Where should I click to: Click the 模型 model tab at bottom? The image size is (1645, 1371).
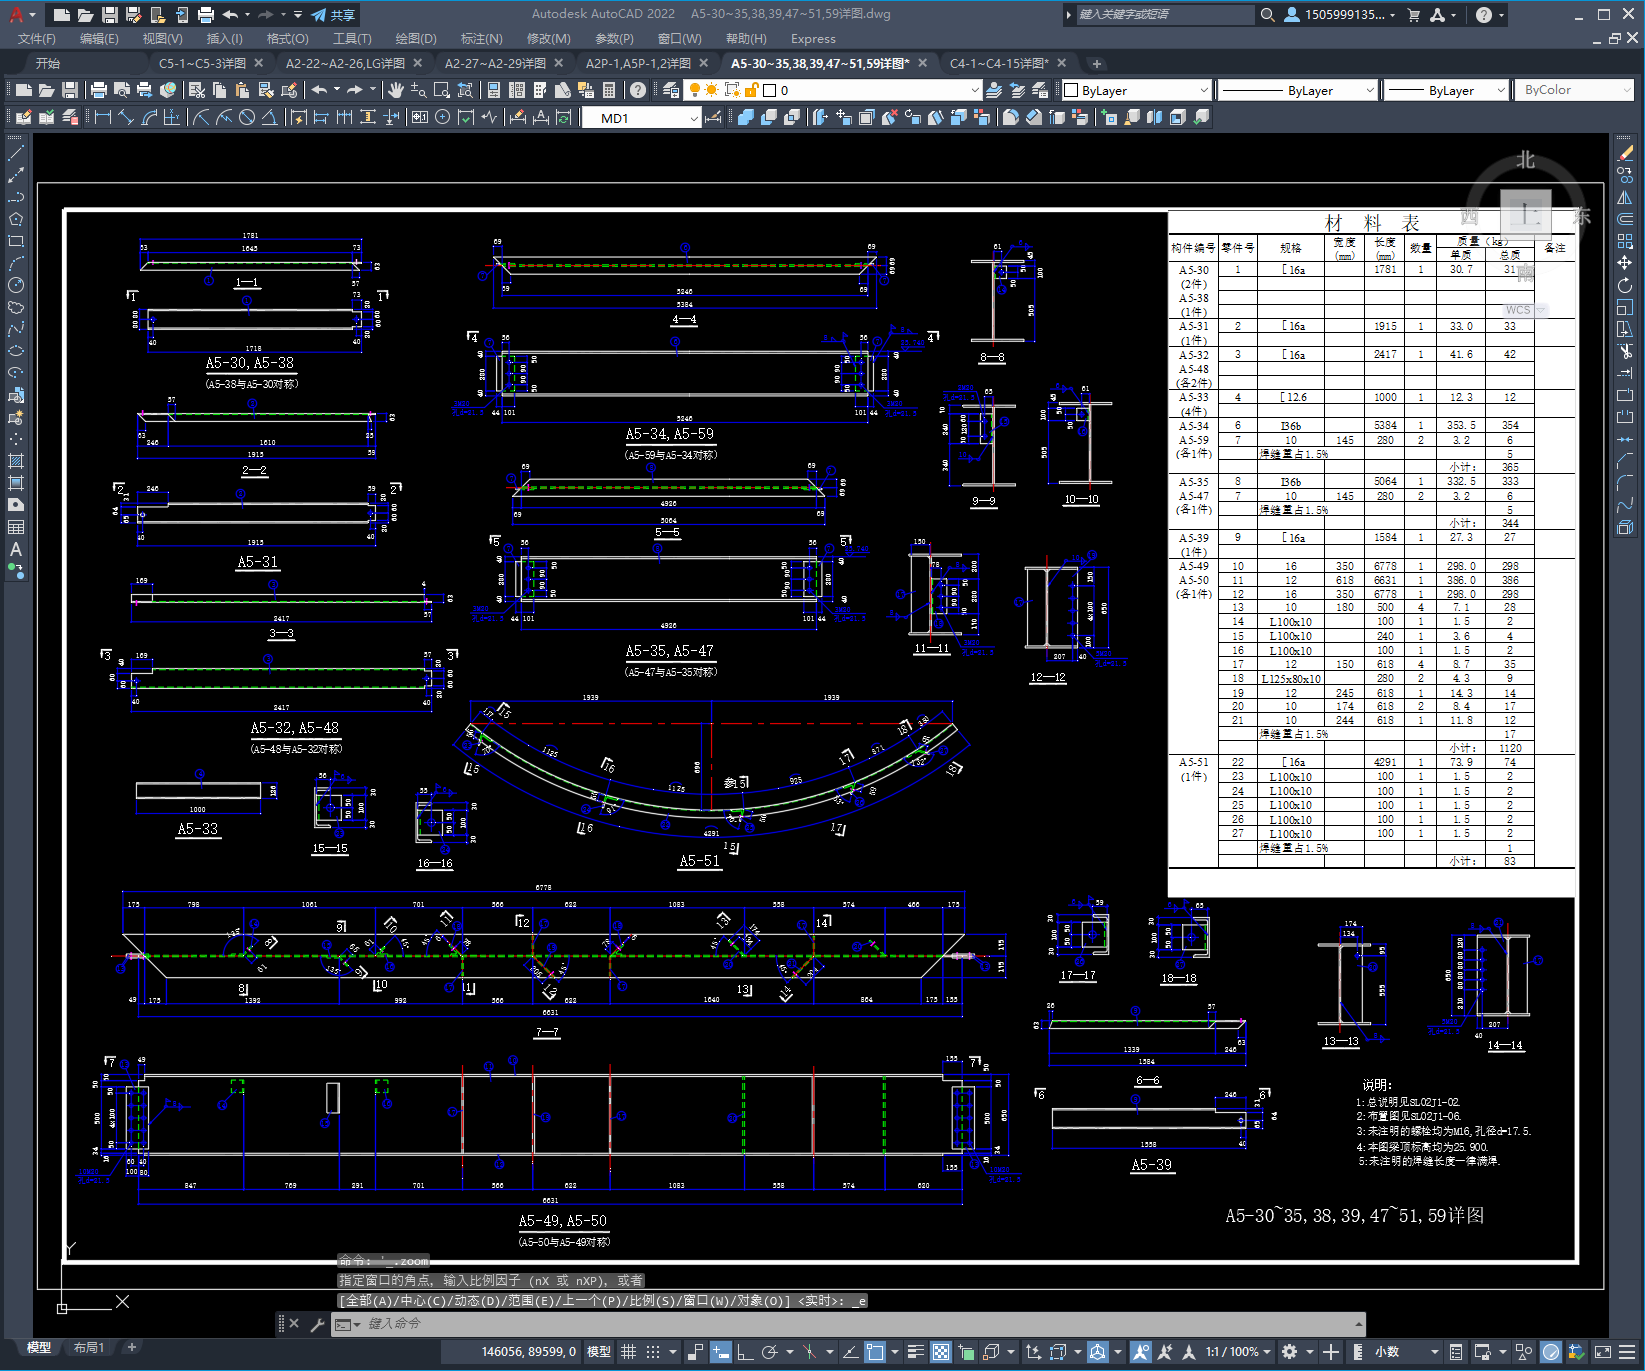coord(39,1347)
